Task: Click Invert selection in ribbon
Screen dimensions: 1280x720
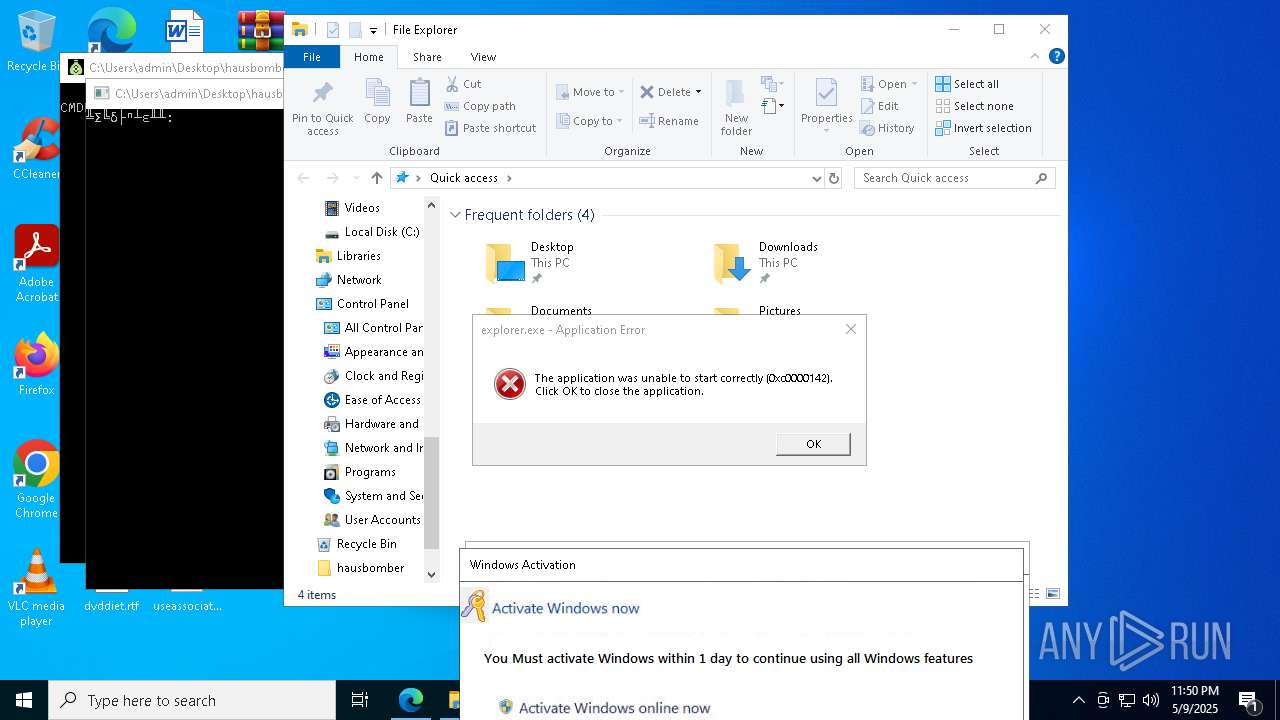Action: pyautogui.click(x=983, y=128)
